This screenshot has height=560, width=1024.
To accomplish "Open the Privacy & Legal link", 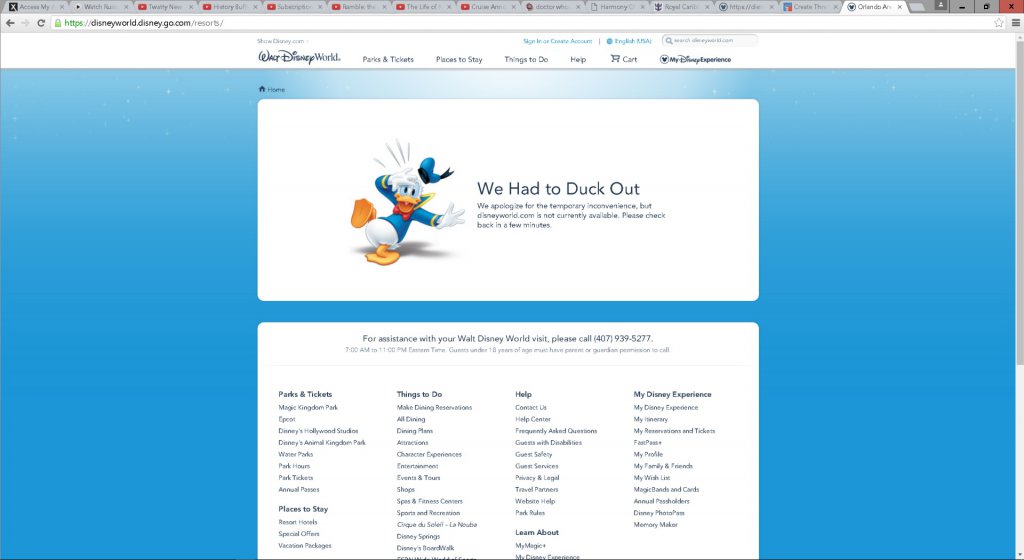I will click(x=537, y=478).
